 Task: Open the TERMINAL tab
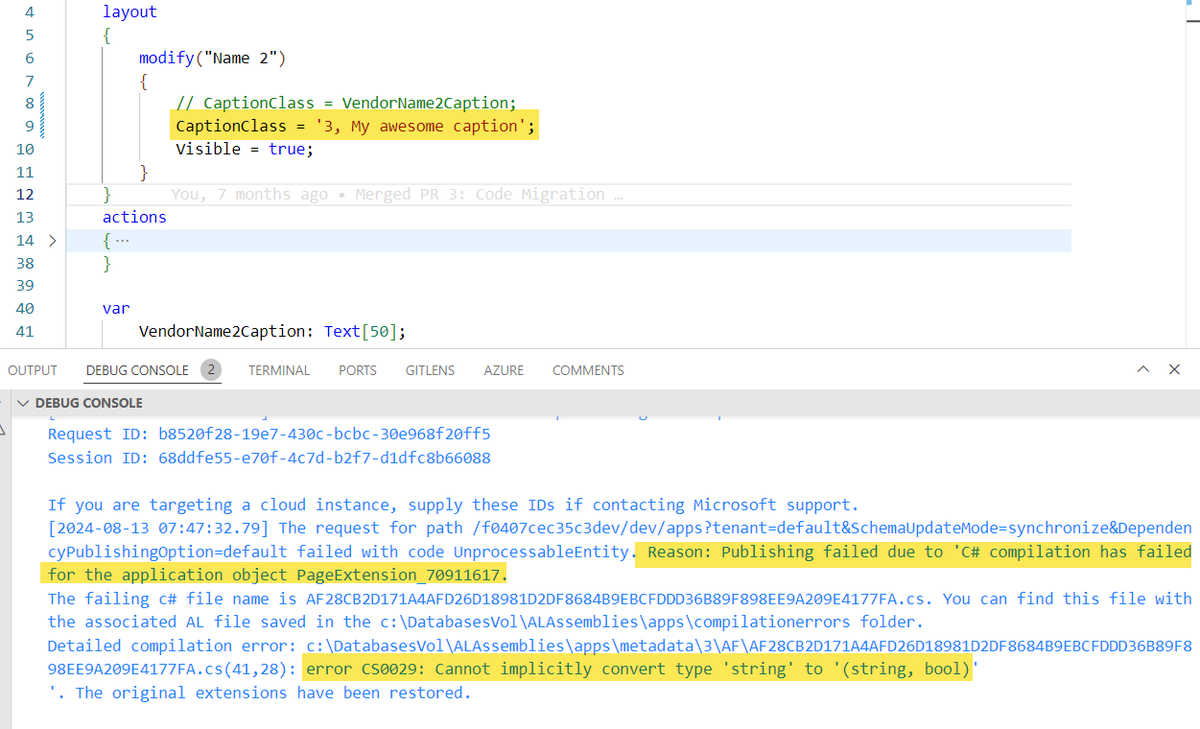pyautogui.click(x=279, y=370)
